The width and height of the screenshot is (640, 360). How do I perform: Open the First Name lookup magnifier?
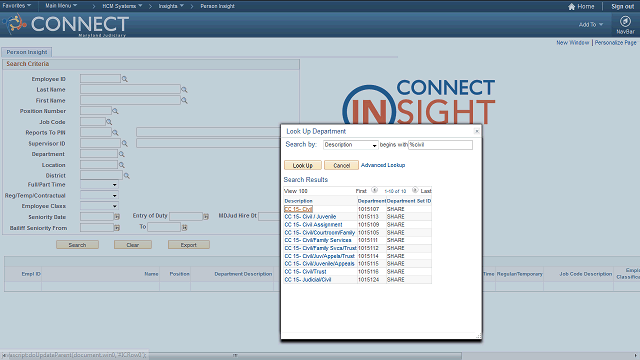184,100
